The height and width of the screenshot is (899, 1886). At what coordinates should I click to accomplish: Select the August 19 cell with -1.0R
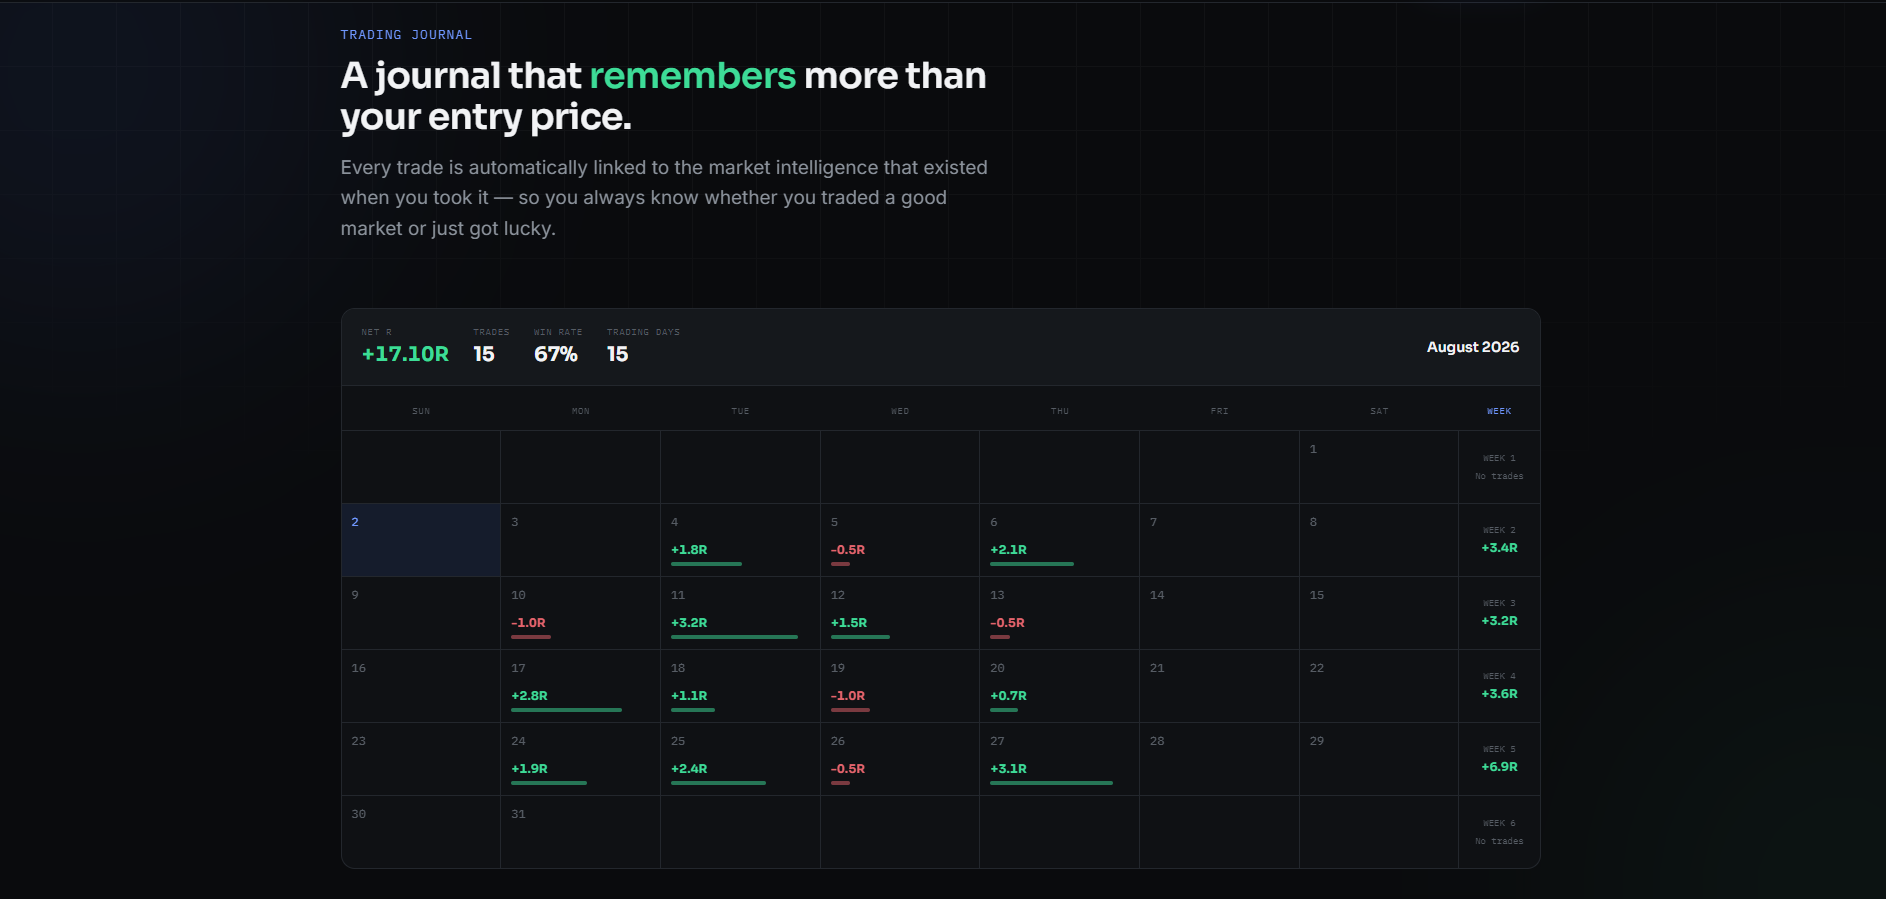pos(900,686)
